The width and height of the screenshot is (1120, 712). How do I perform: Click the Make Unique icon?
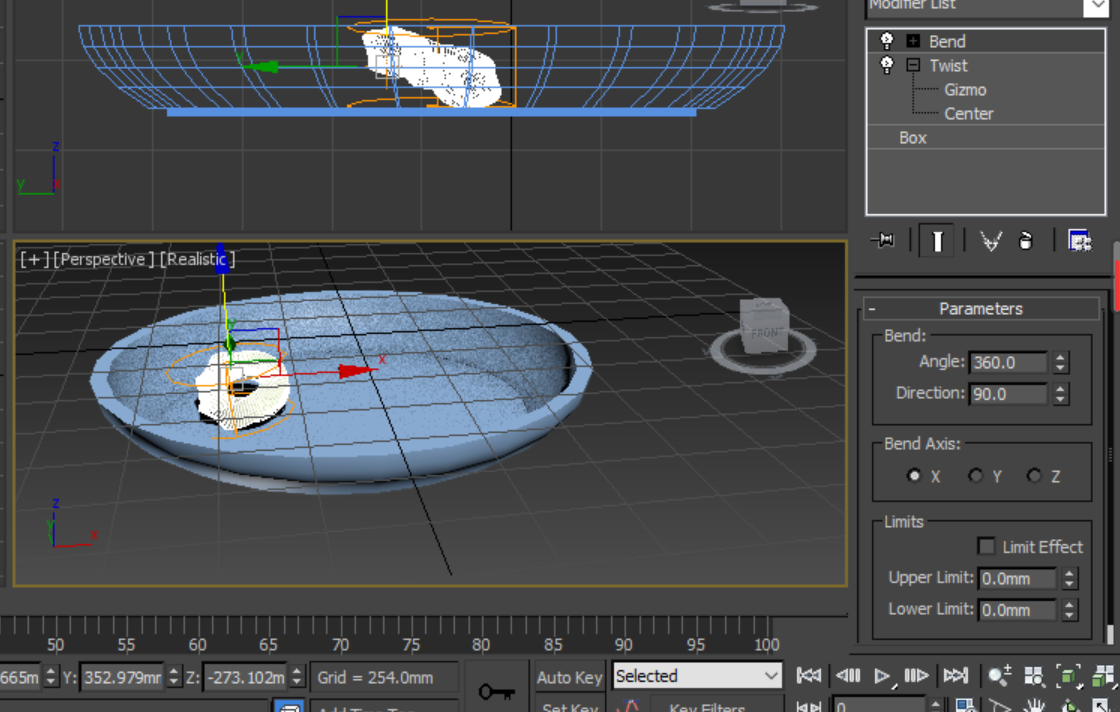coord(991,240)
